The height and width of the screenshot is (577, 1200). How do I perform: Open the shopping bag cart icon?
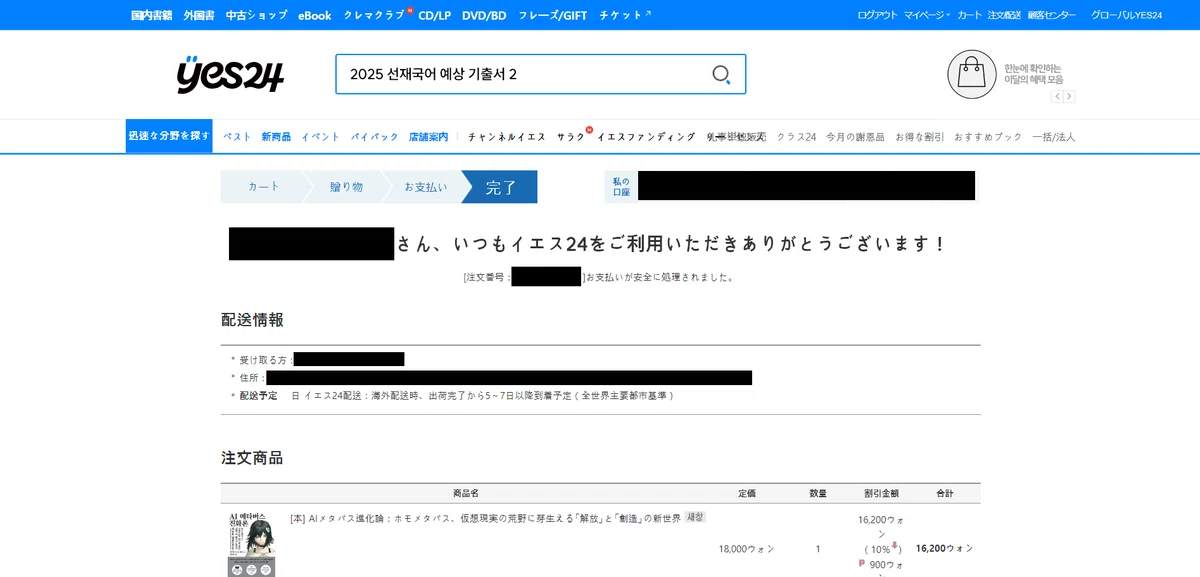pos(972,74)
